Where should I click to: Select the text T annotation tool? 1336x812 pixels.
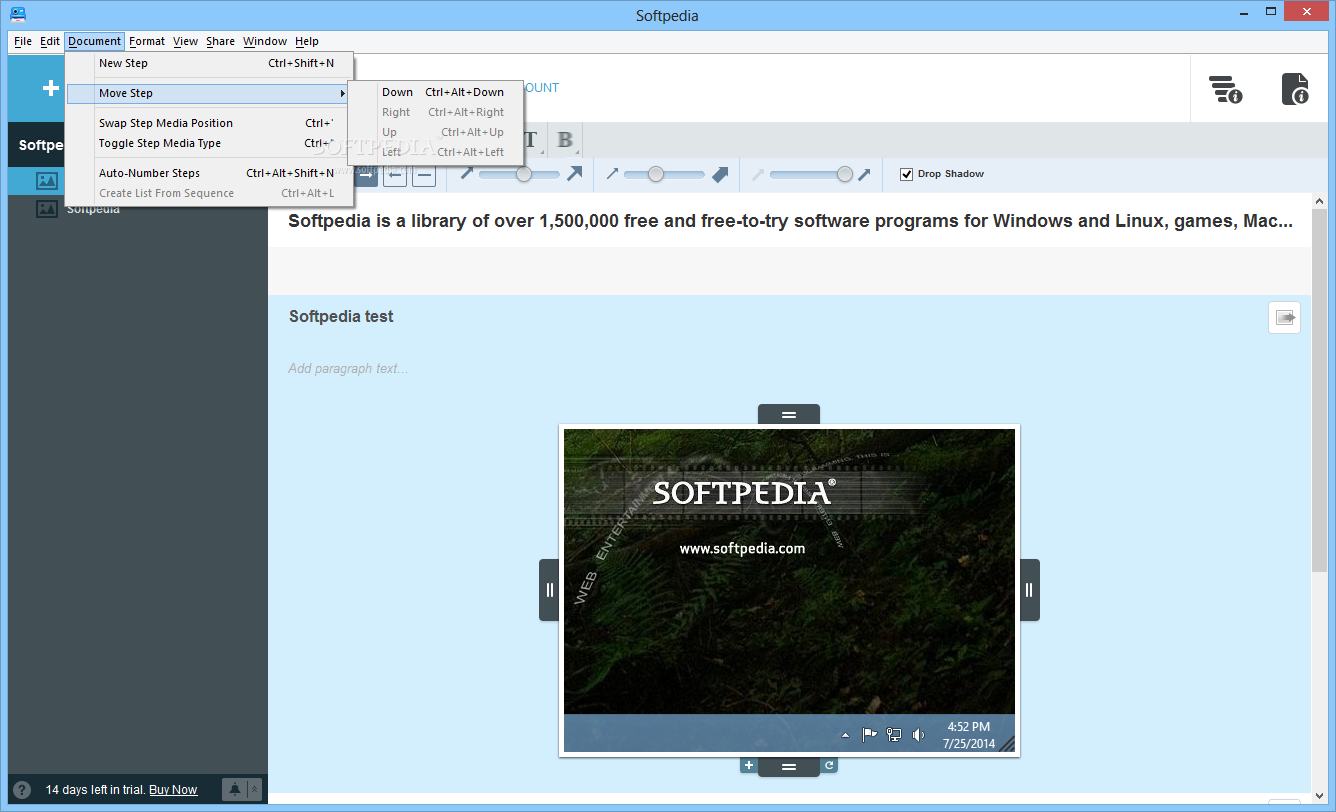click(530, 140)
